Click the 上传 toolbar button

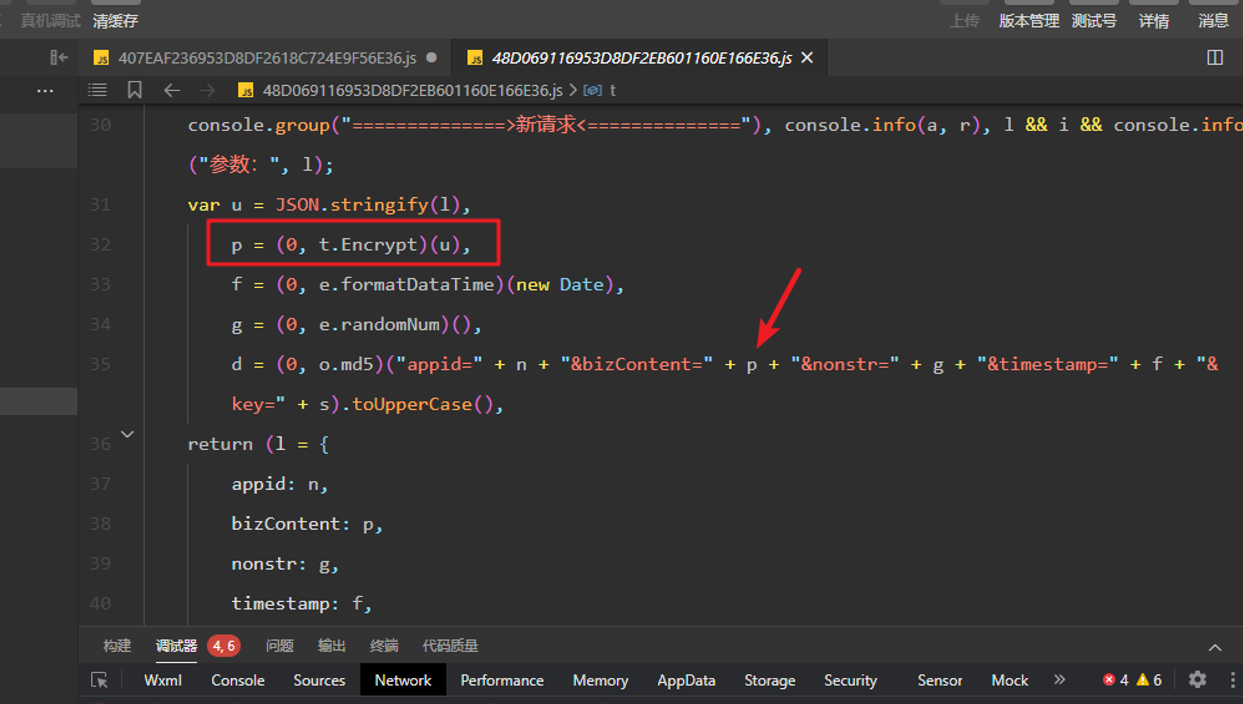point(964,21)
